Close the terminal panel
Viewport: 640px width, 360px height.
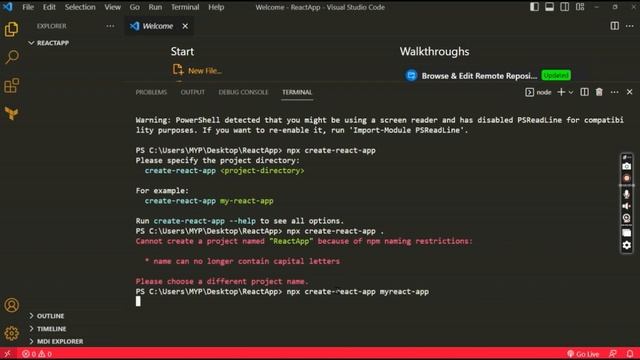(629, 92)
